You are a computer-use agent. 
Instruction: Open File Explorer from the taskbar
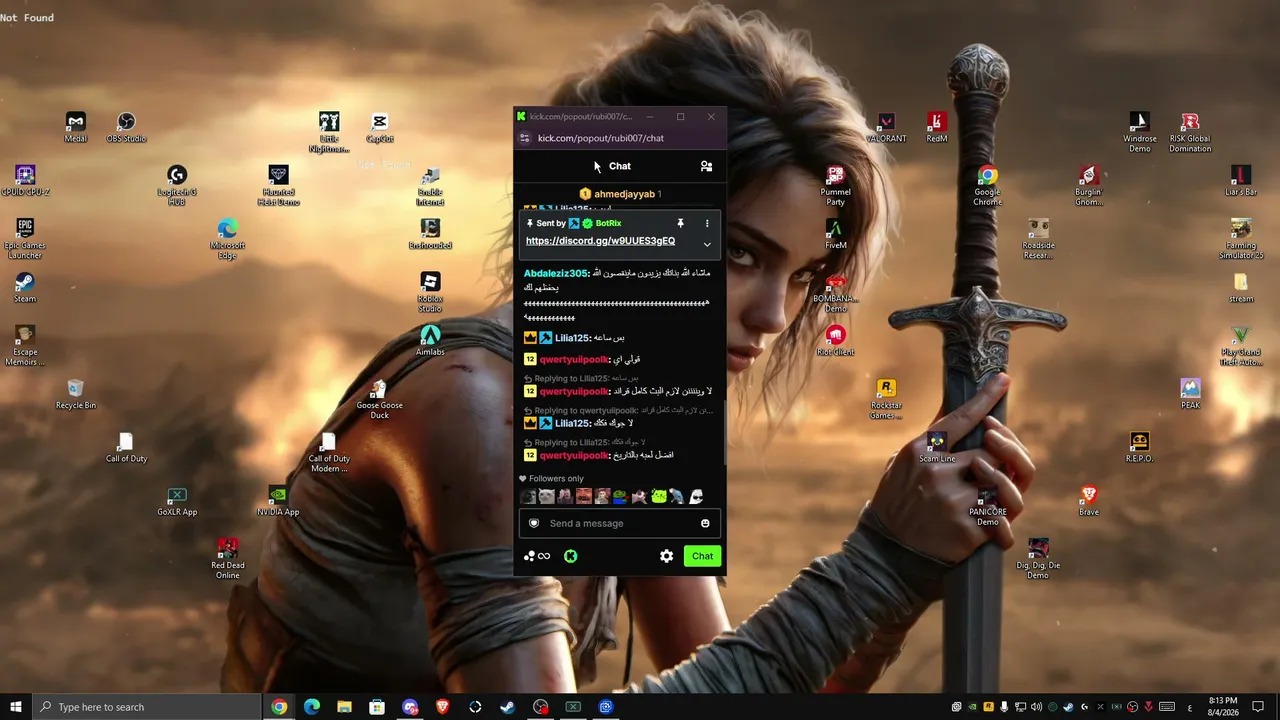[x=344, y=707]
